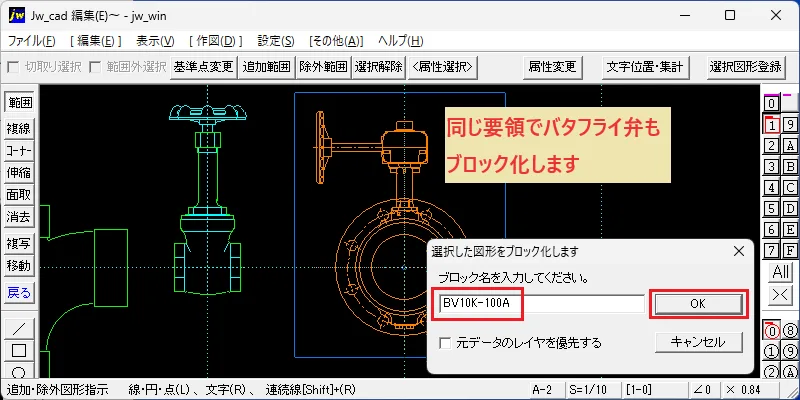Toggle layer F in the layer bar
The height and width of the screenshot is (400, 800).
pos(790,251)
